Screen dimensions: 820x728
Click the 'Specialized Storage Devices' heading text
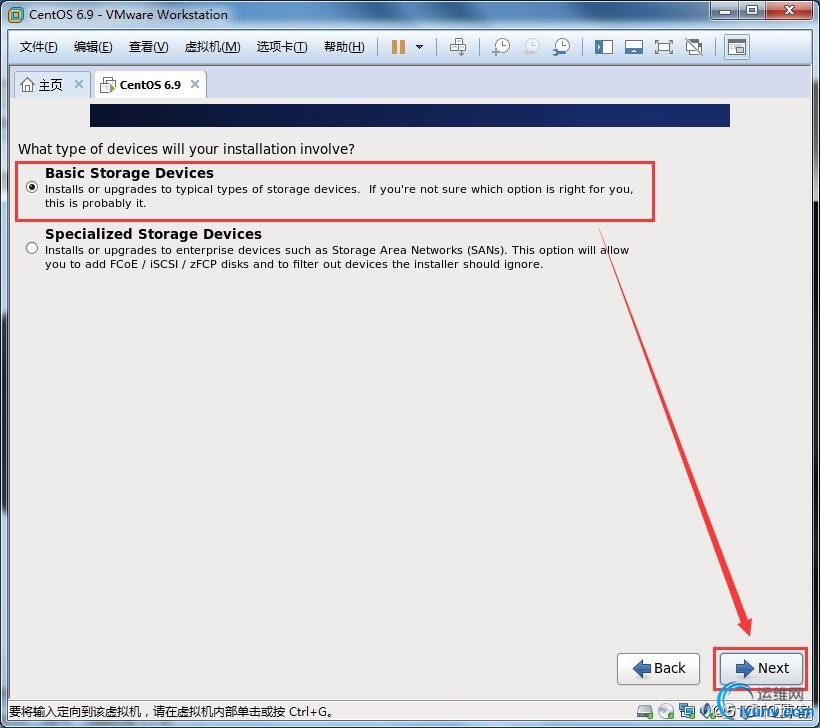pyautogui.click(x=153, y=234)
